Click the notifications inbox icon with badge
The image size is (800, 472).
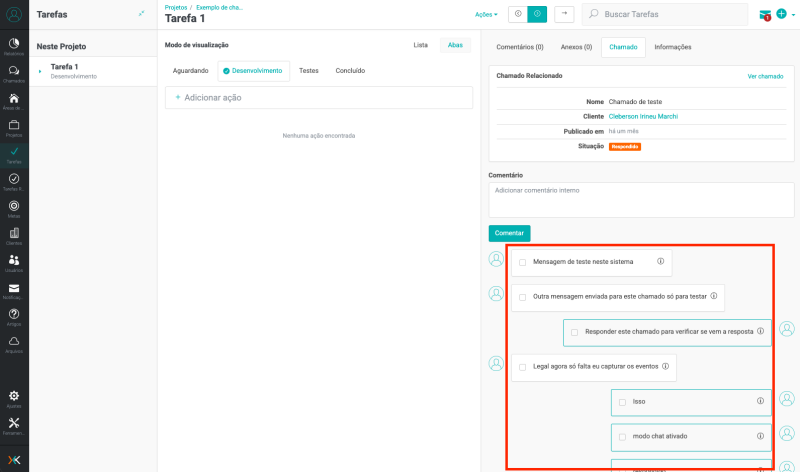(x=765, y=15)
